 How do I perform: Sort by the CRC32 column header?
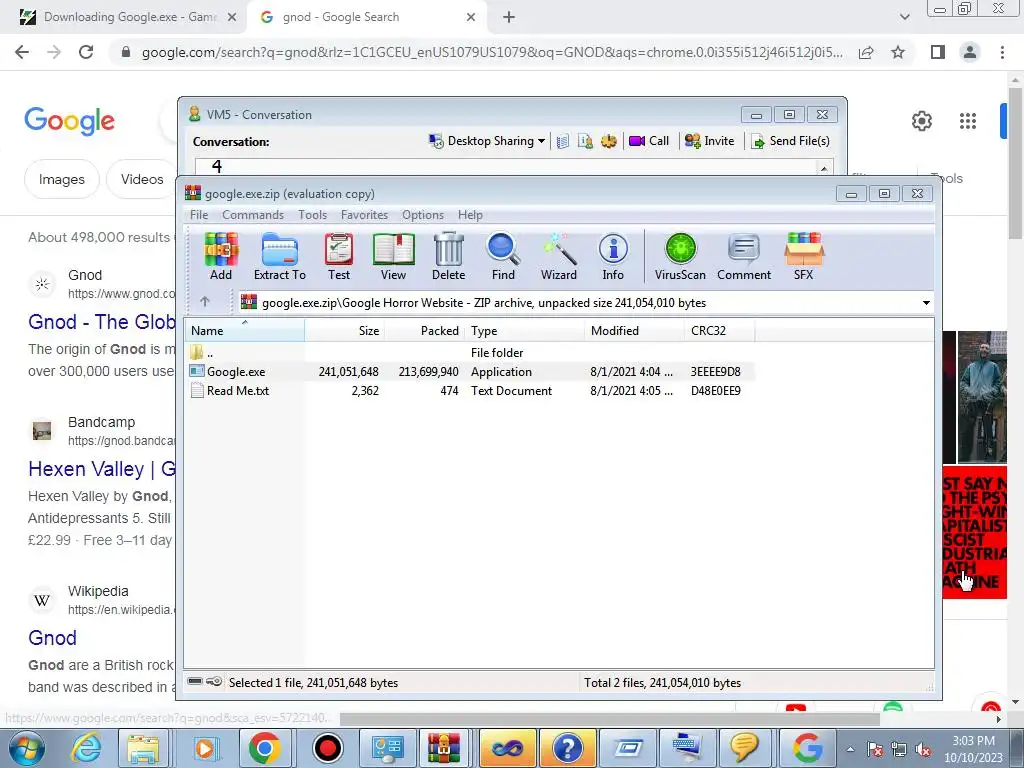pyautogui.click(x=719, y=330)
